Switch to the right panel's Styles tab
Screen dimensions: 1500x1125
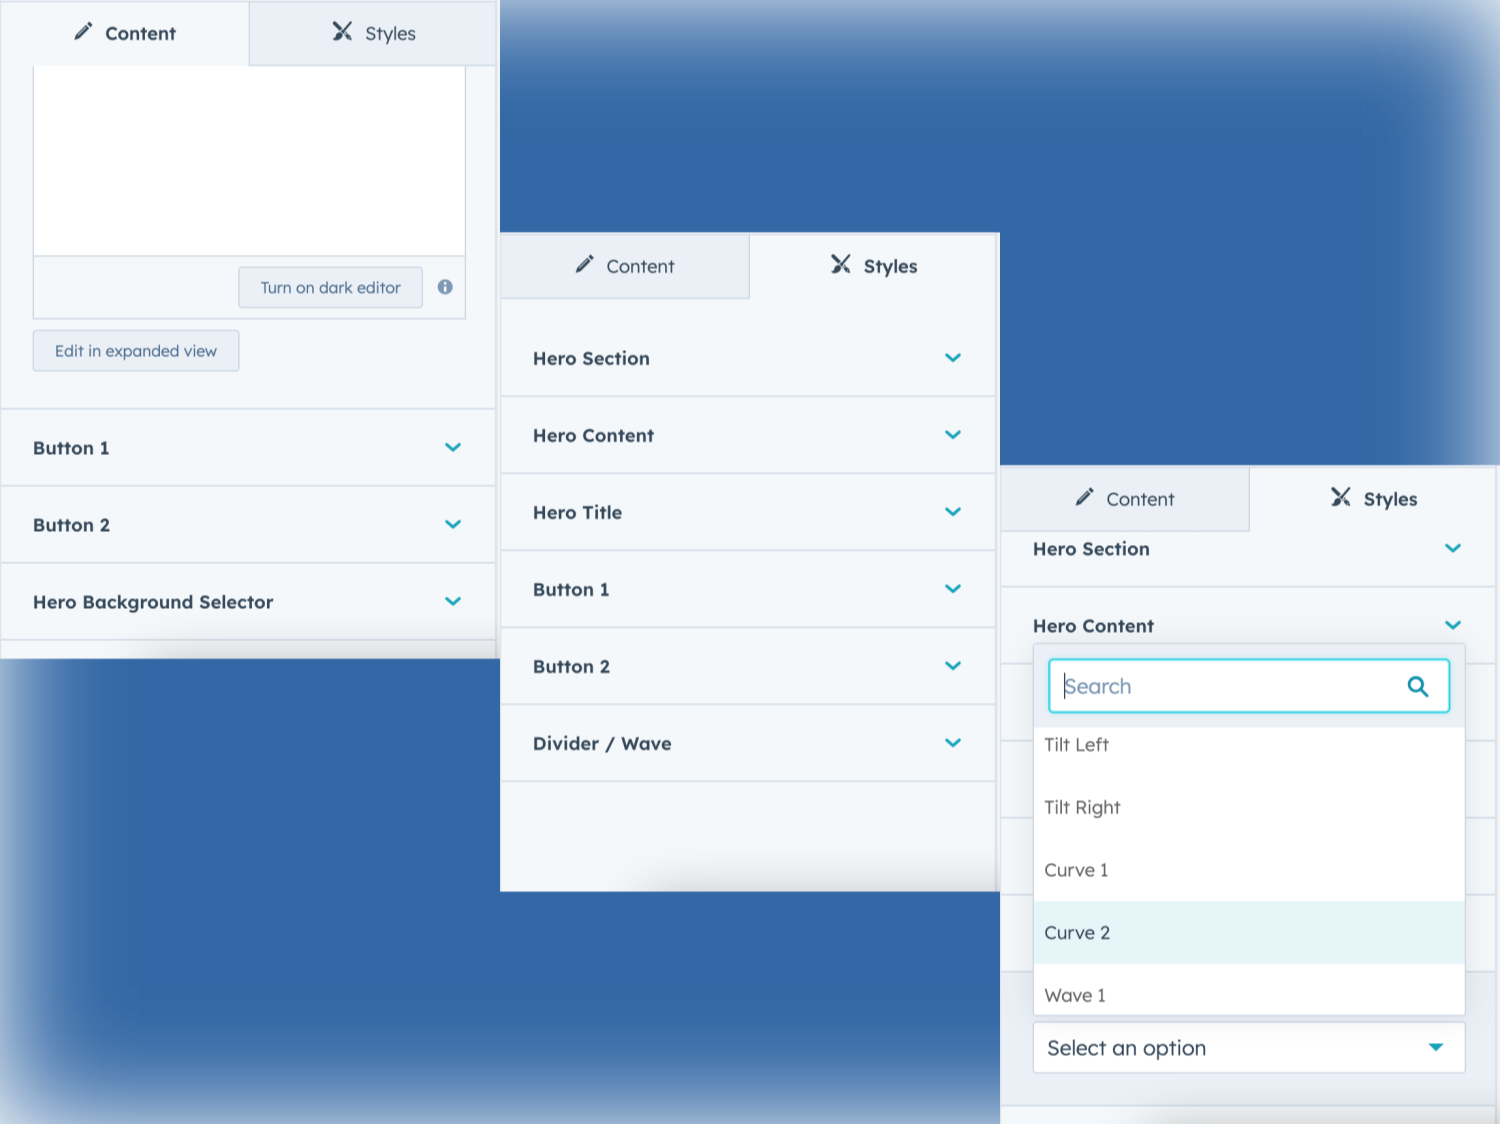coord(1372,498)
